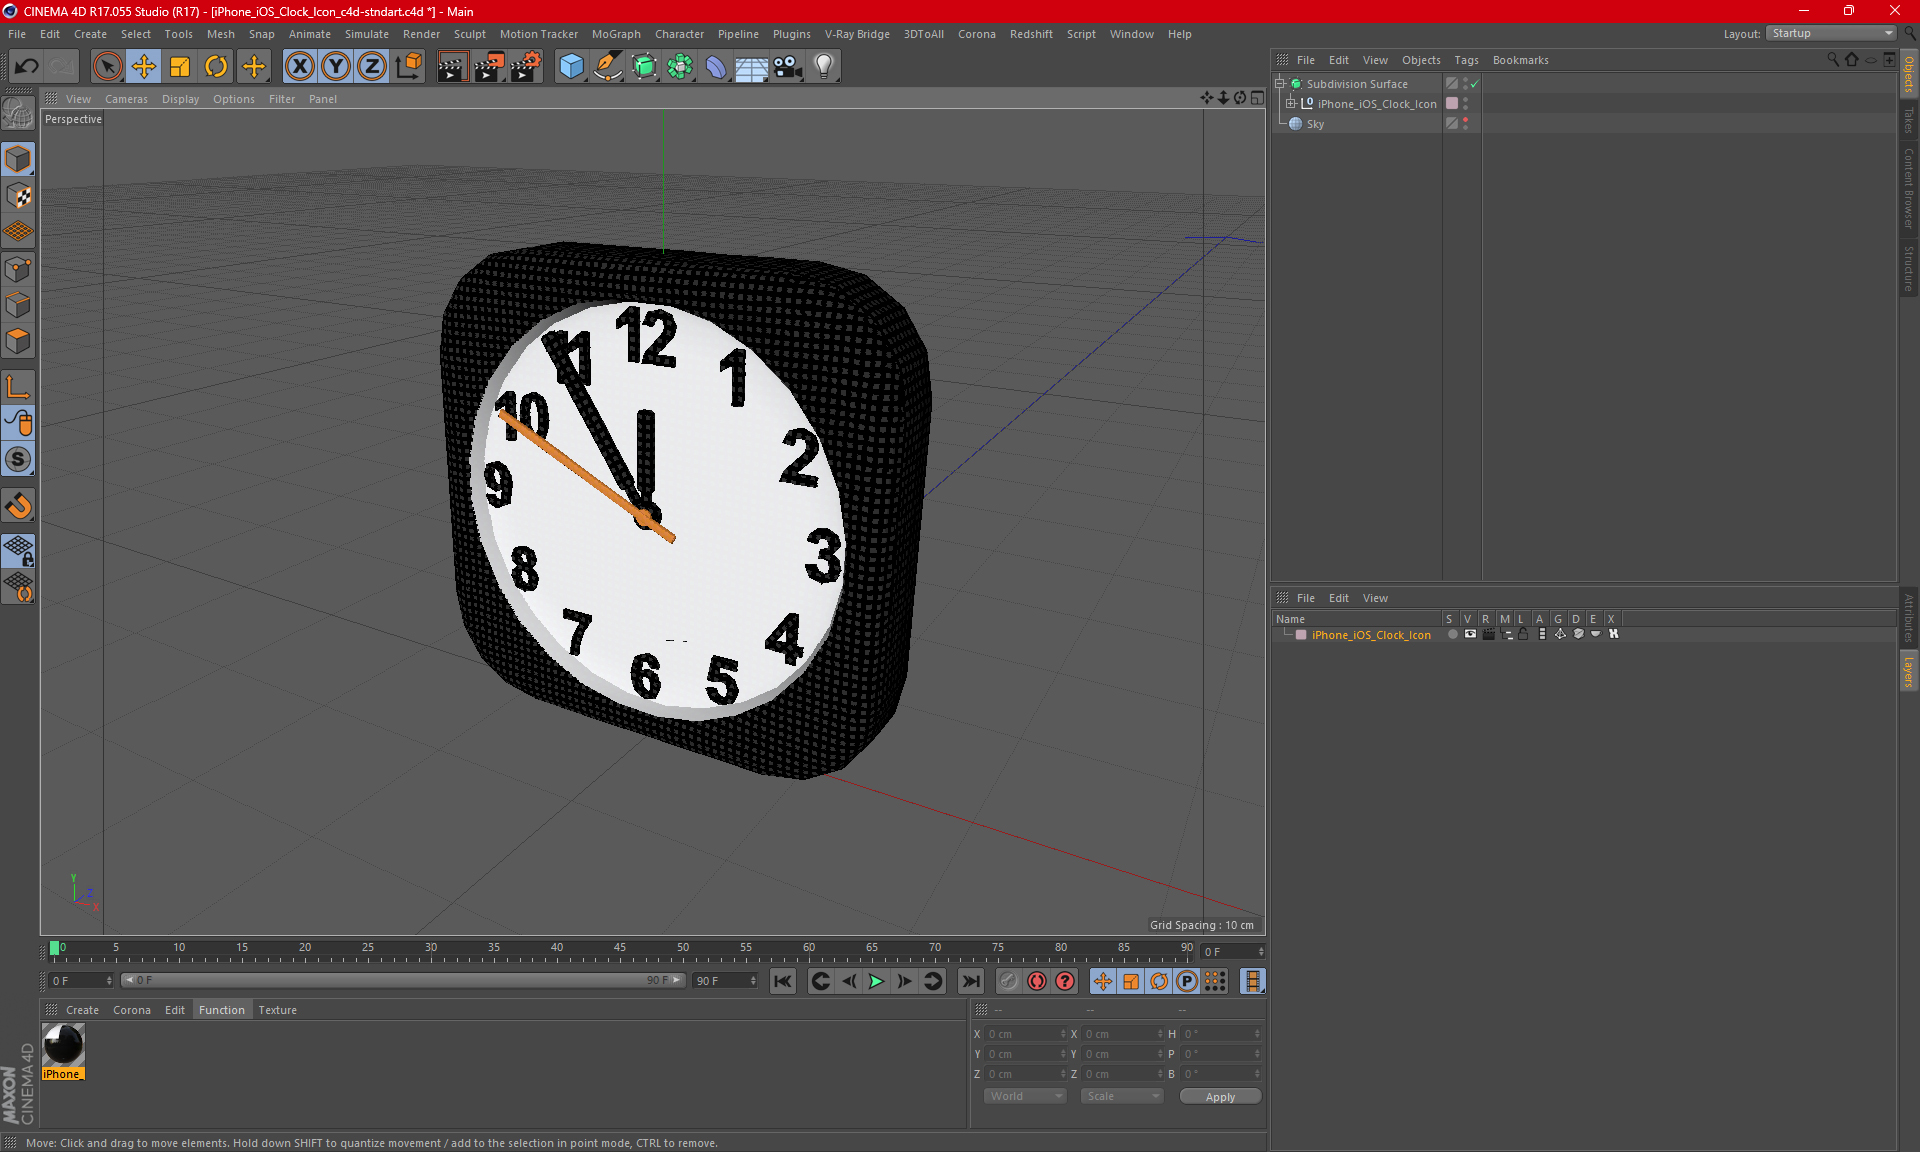Click the iPhone layer color swatch
1920x1152 pixels.
coord(1301,635)
